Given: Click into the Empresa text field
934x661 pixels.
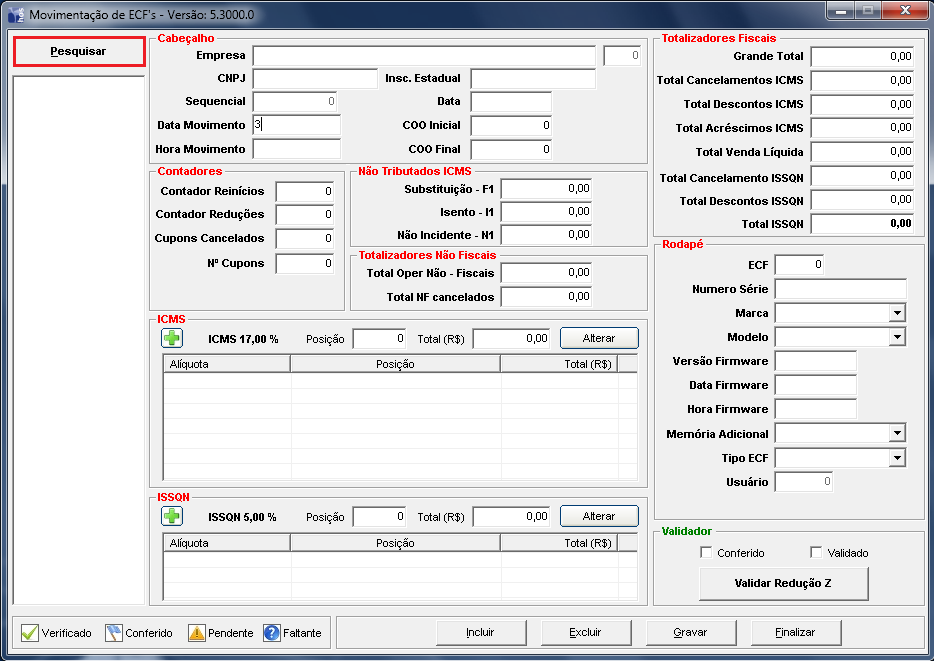Looking at the screenshot, I should tap(424, 55).
